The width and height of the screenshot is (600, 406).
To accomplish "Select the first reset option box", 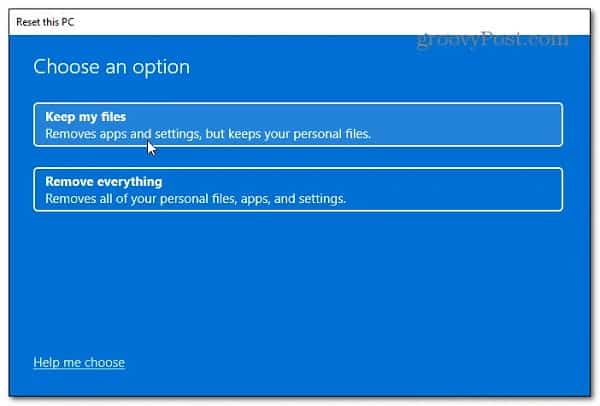I will tap(298, 124).
